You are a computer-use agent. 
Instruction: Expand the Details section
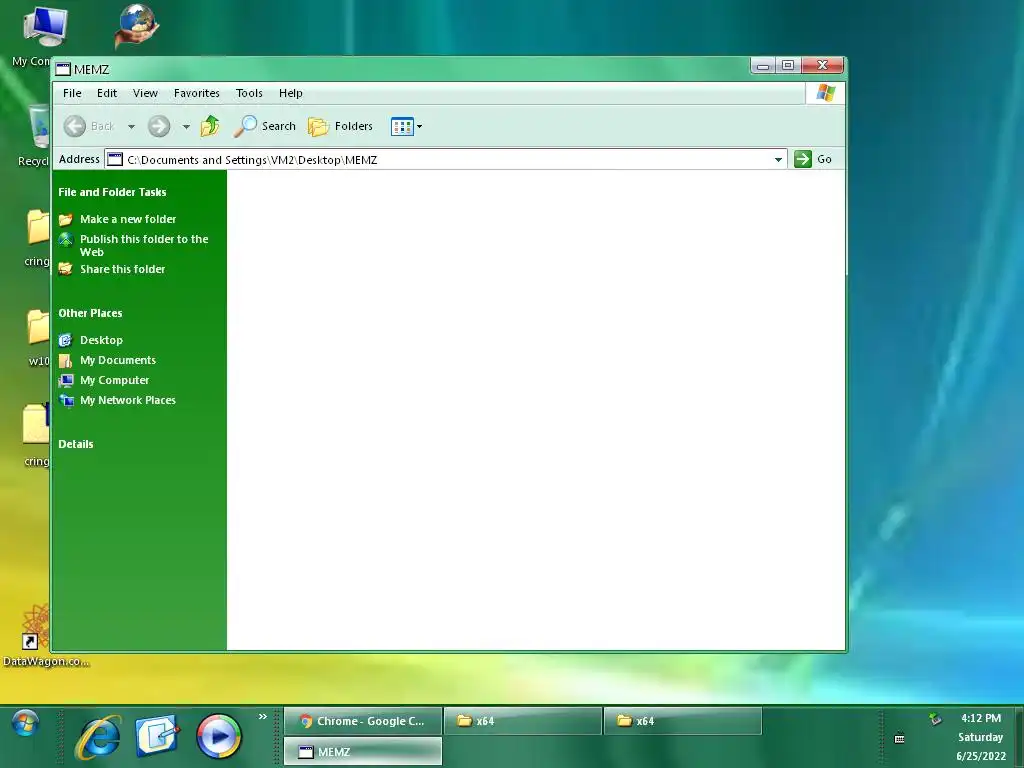coord(76,444)
